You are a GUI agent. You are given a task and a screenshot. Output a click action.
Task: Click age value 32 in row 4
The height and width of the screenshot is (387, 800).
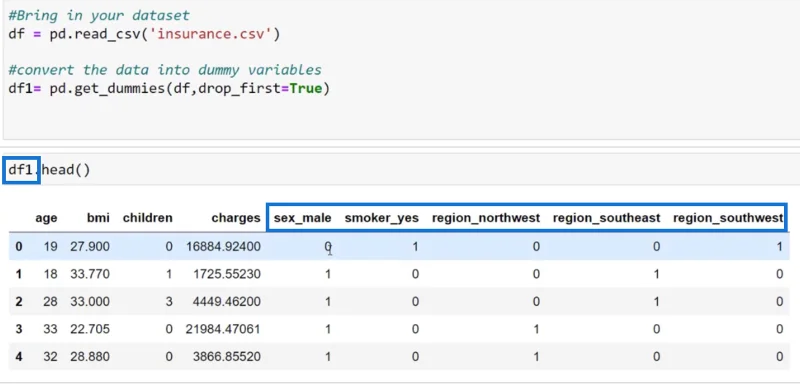pyautogui.click(x=51, y=357)
